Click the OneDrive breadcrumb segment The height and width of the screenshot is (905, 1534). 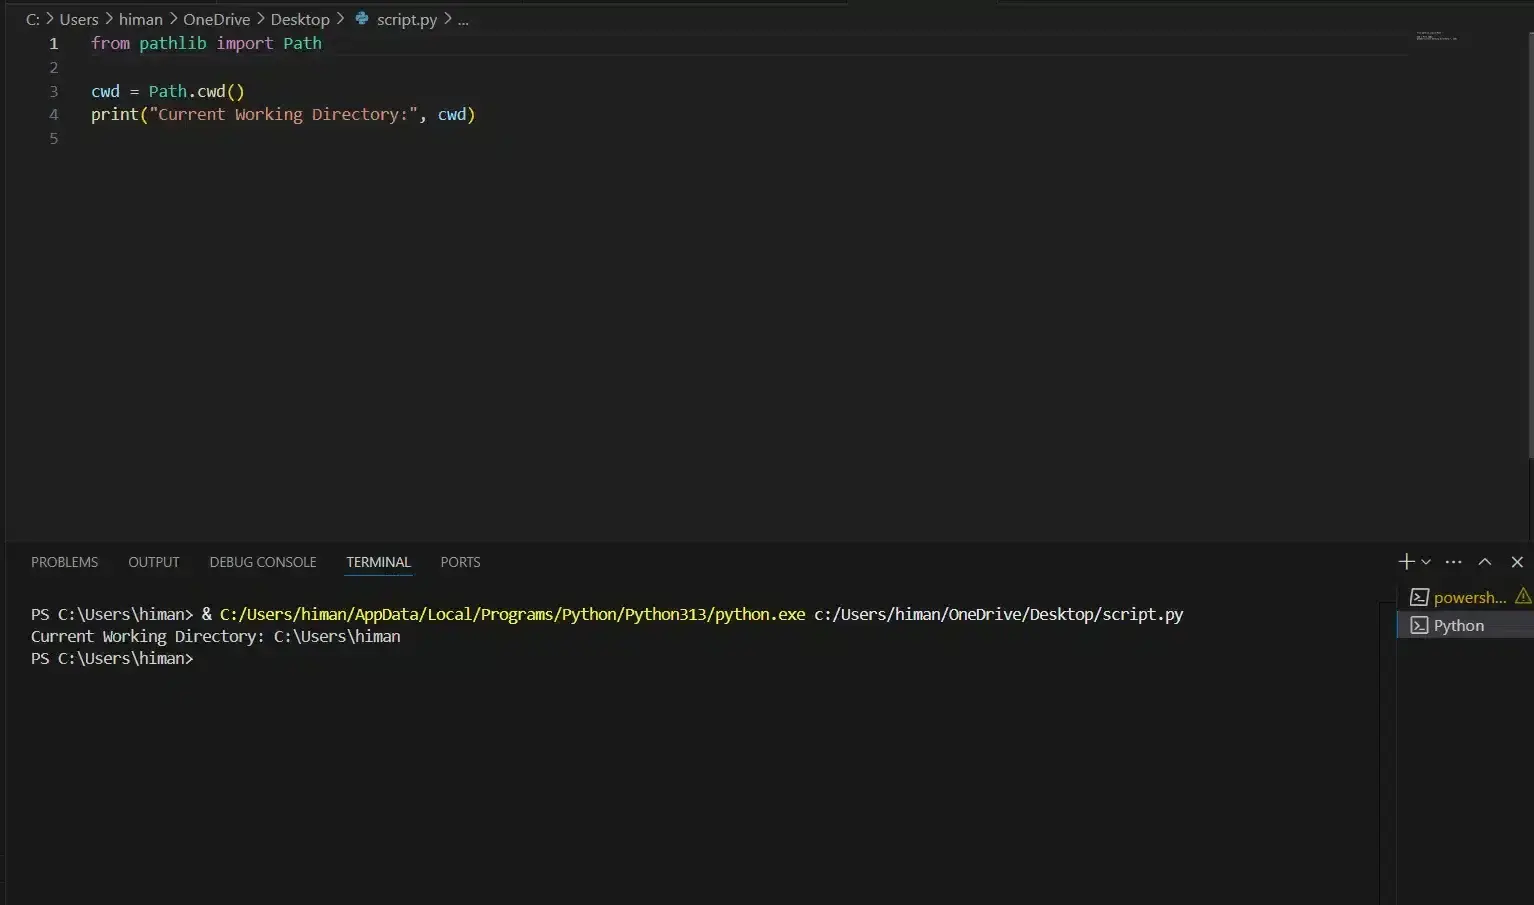point(216,19)
